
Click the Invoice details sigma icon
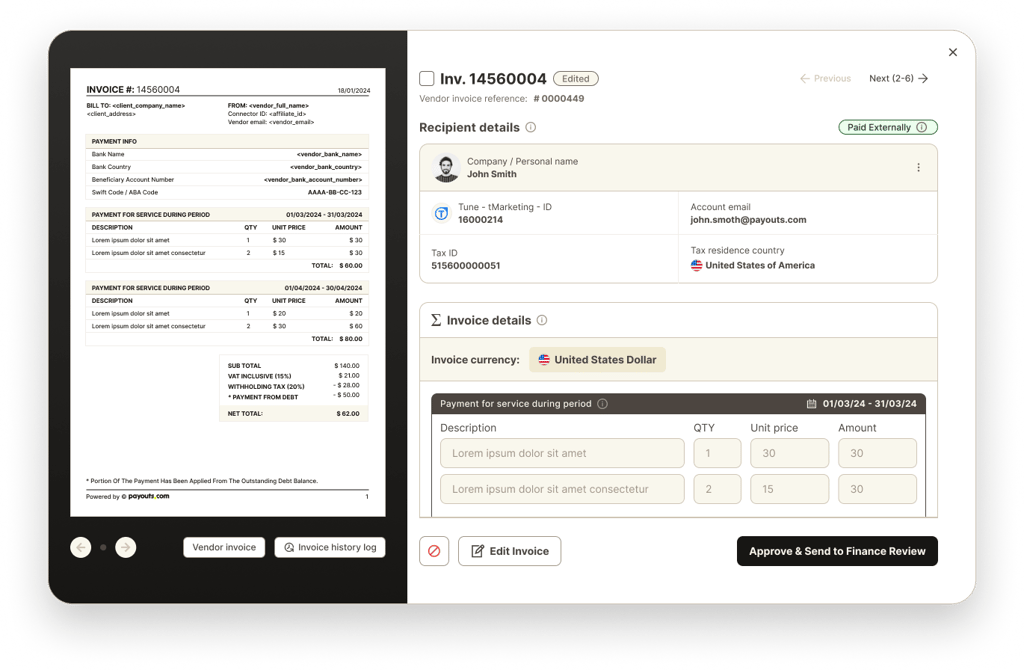click(435, 320)
